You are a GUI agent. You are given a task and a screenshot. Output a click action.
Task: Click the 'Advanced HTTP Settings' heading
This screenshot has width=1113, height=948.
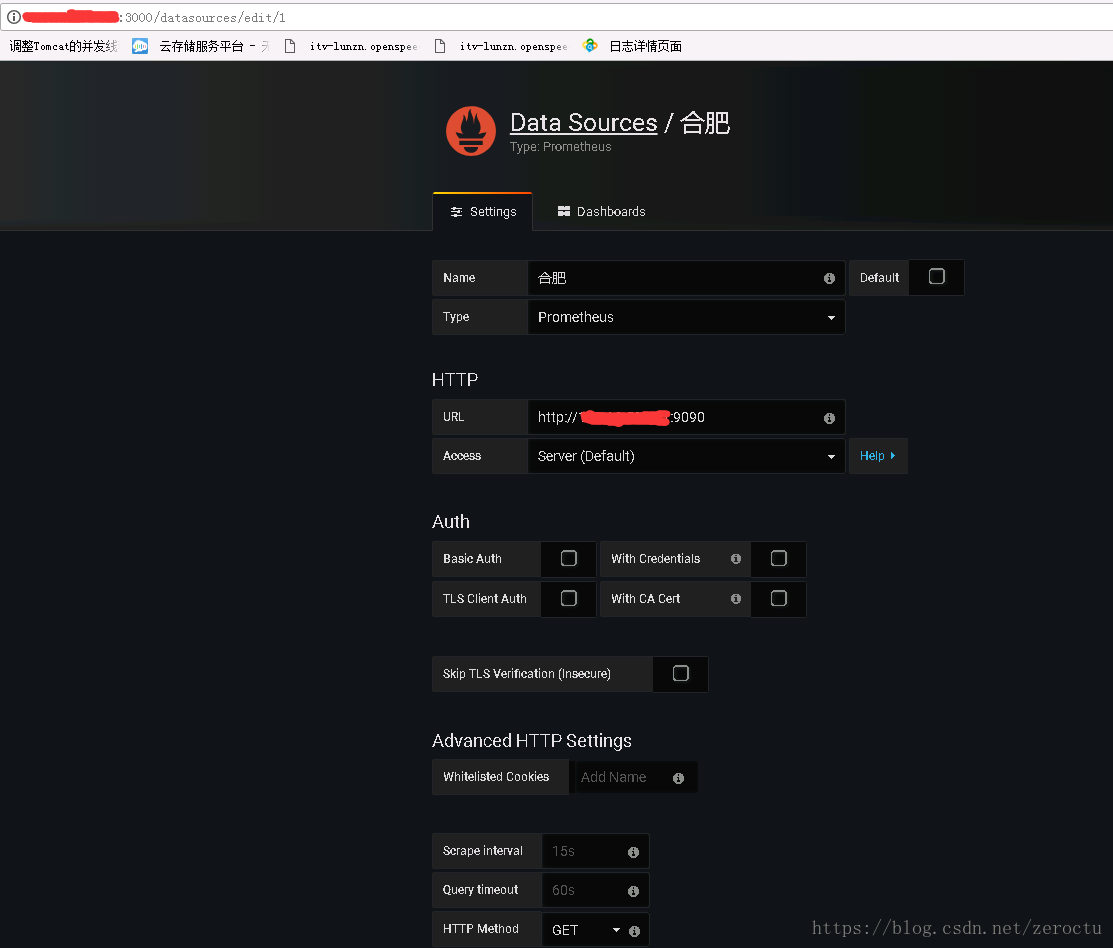point(531,741)
